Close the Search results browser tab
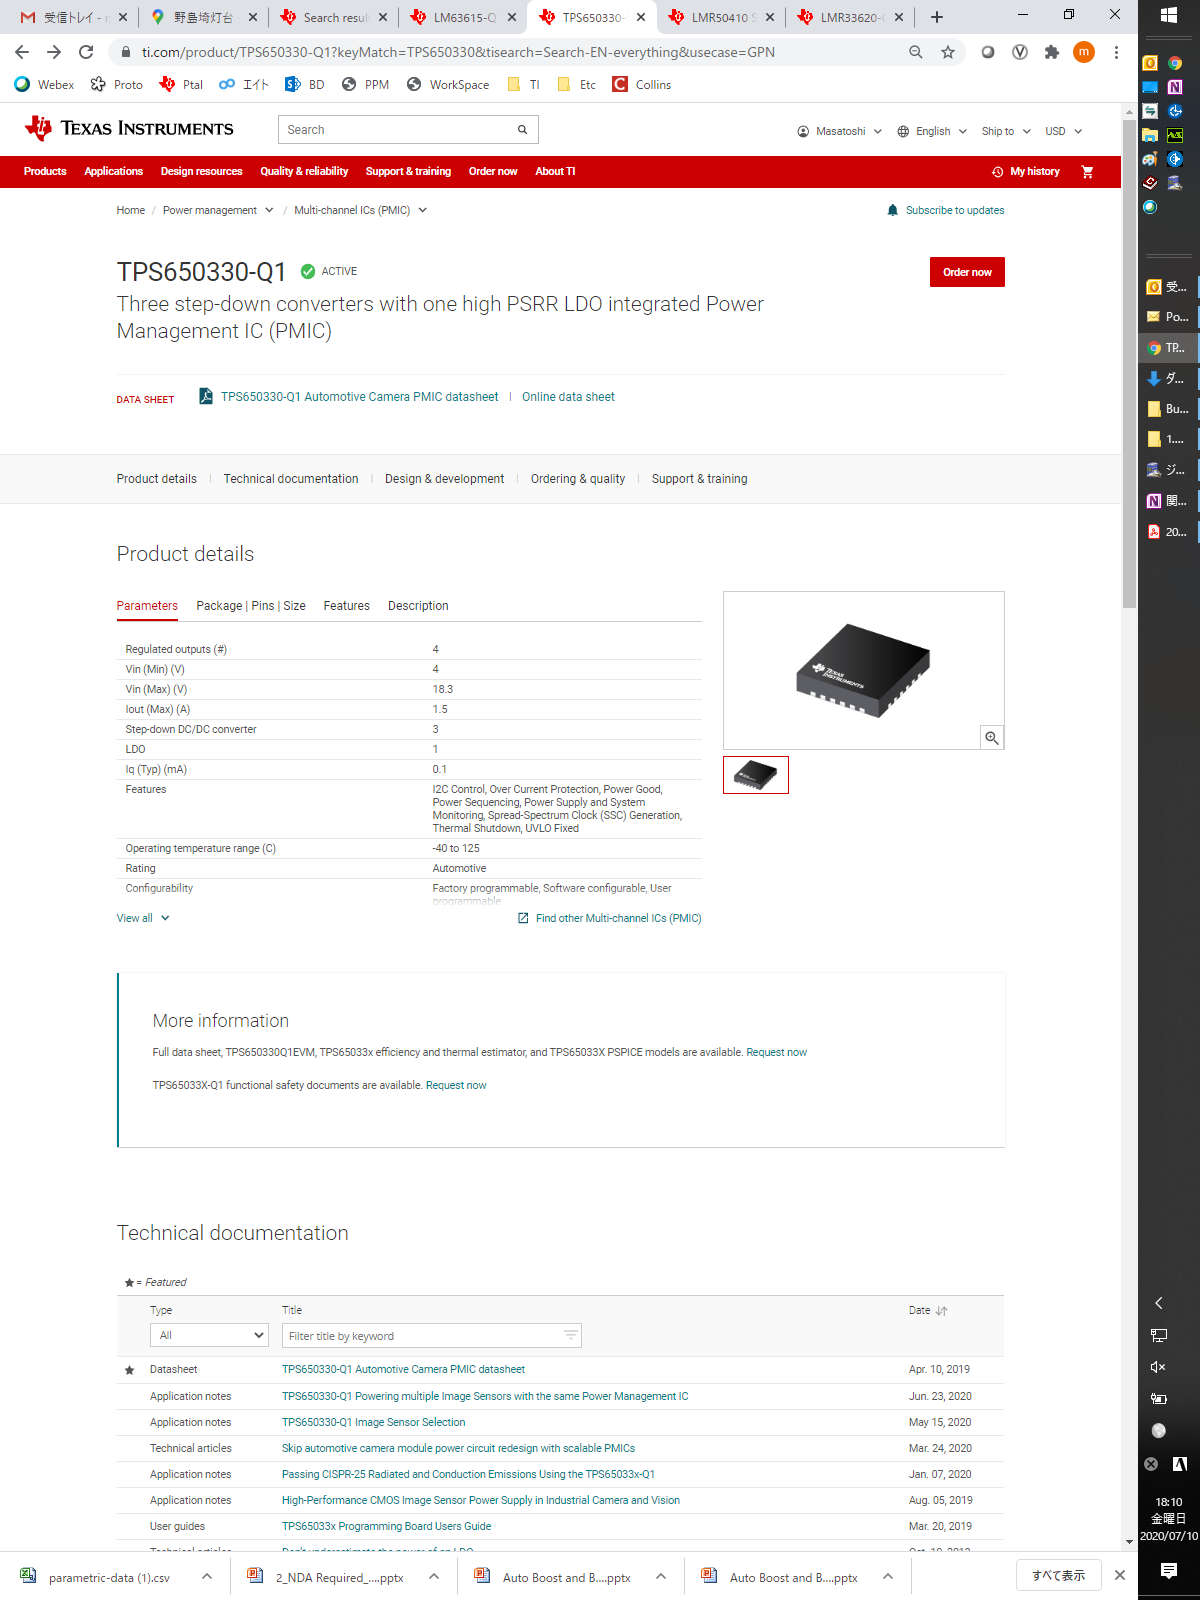The height and width of the screenshot is (1600, 1200). (383, 17)
